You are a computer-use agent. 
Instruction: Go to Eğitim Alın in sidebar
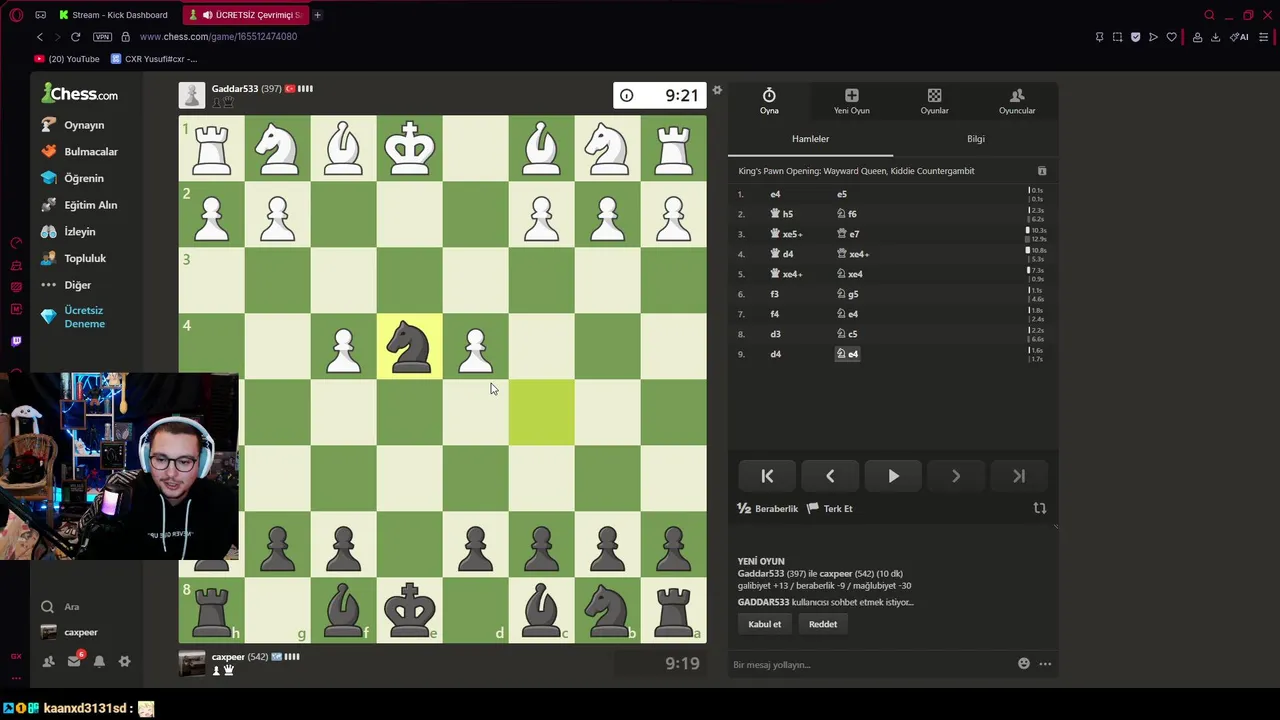click(79, 205)
